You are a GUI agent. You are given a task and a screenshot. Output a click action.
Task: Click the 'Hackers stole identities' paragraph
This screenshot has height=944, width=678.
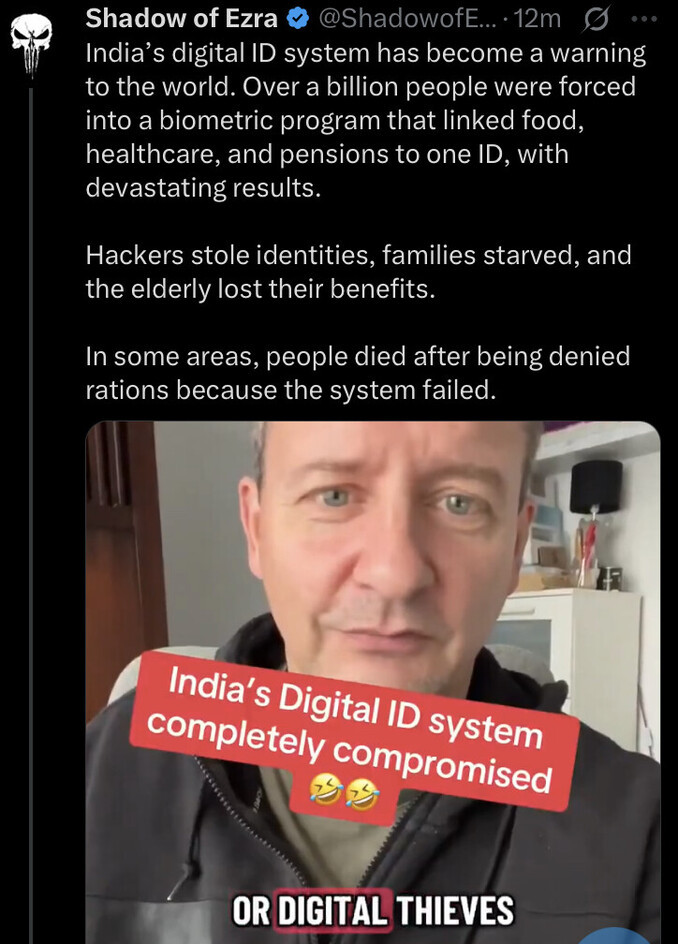(358, 272)
